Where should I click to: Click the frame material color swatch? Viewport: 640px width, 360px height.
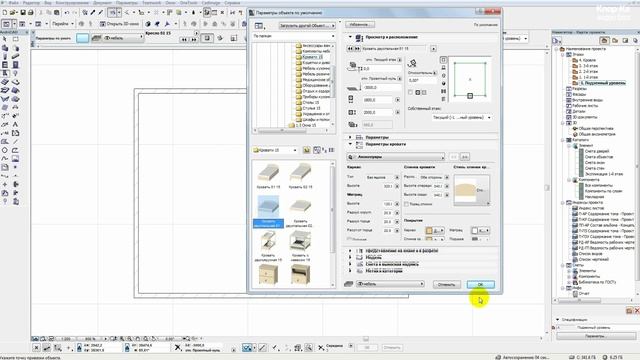tap(429, 231)
